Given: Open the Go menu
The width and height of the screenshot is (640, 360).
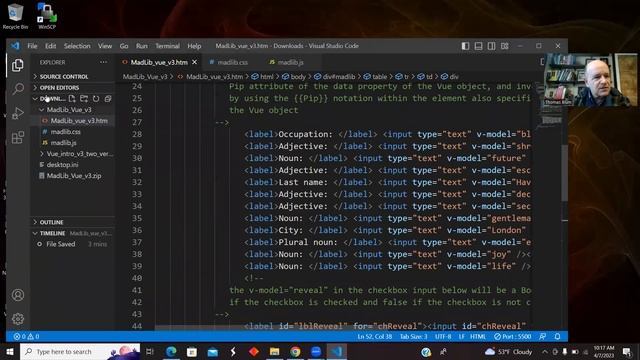Looking at the screenshot, I should pos(124,46).
